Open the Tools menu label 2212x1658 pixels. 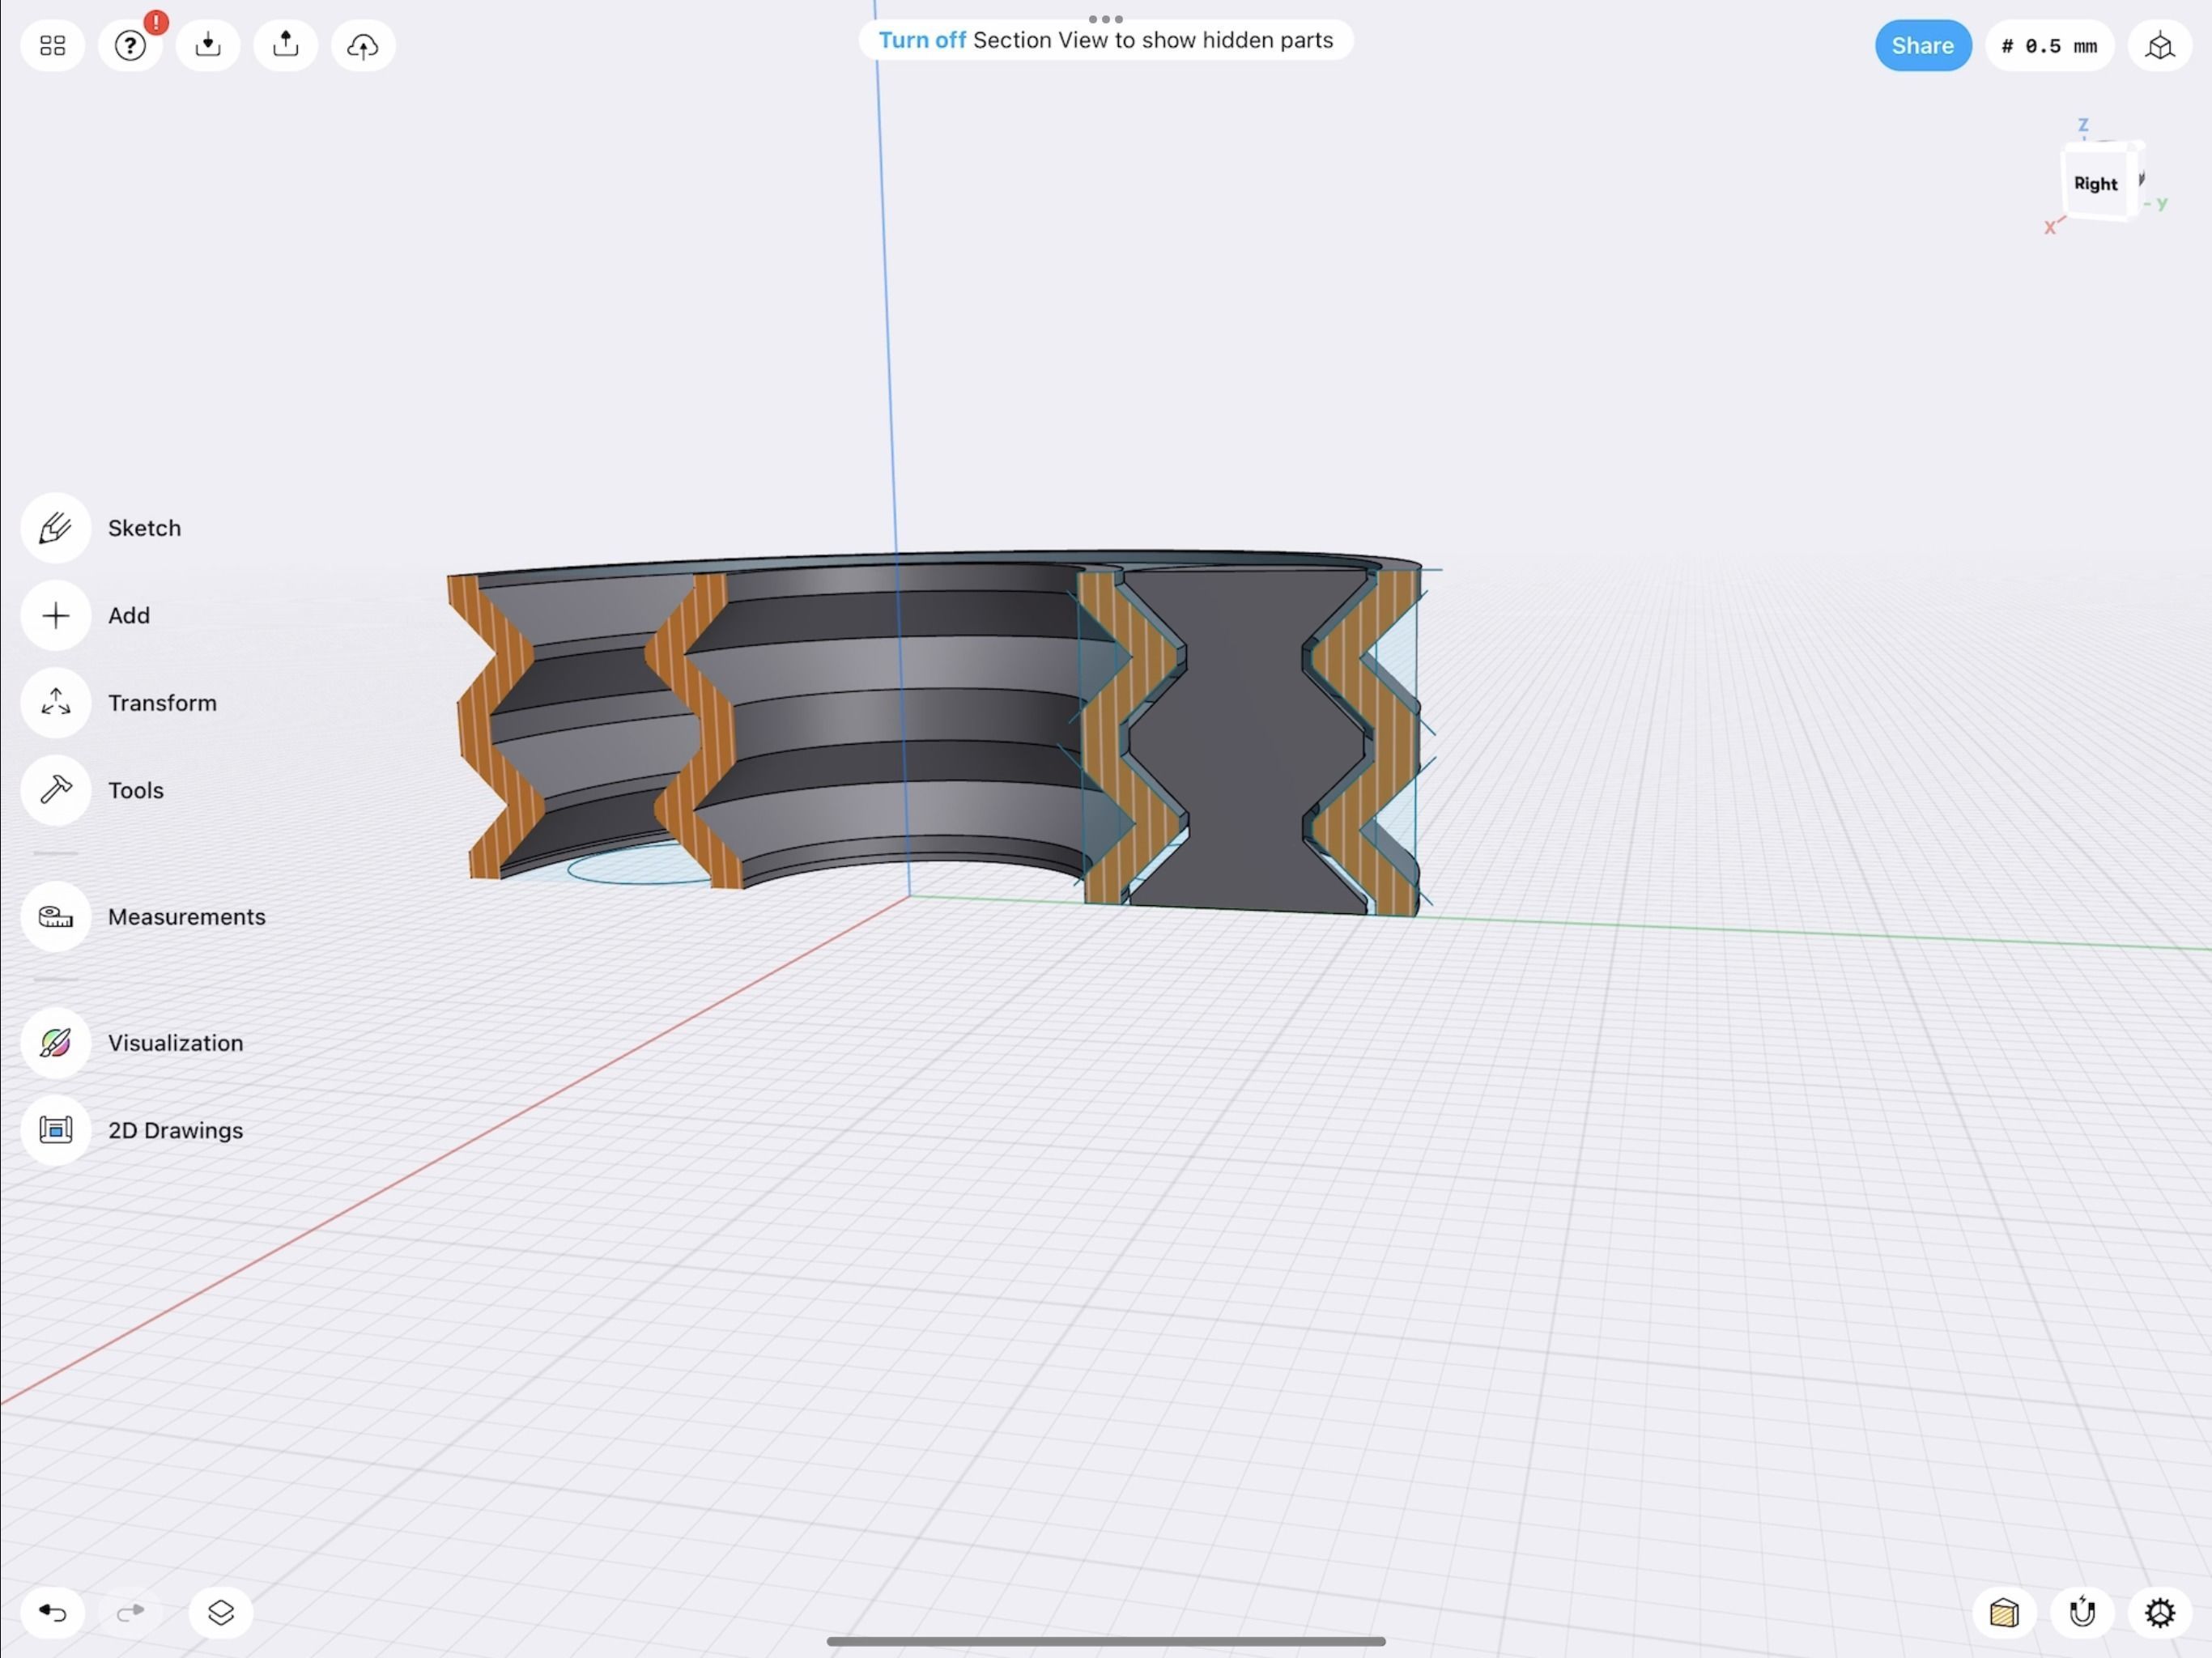[x=136, y=790]
